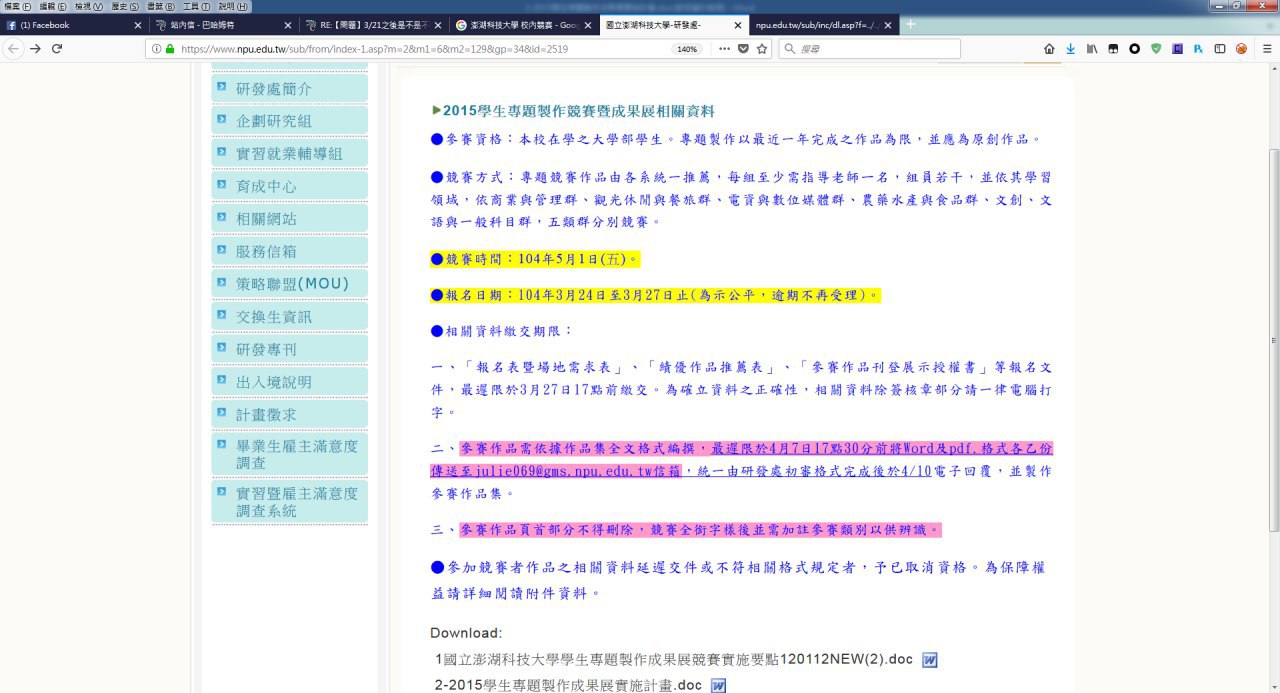Open the 工具 (Tools) menu
Screen dimensions: 1280x693
197,6
